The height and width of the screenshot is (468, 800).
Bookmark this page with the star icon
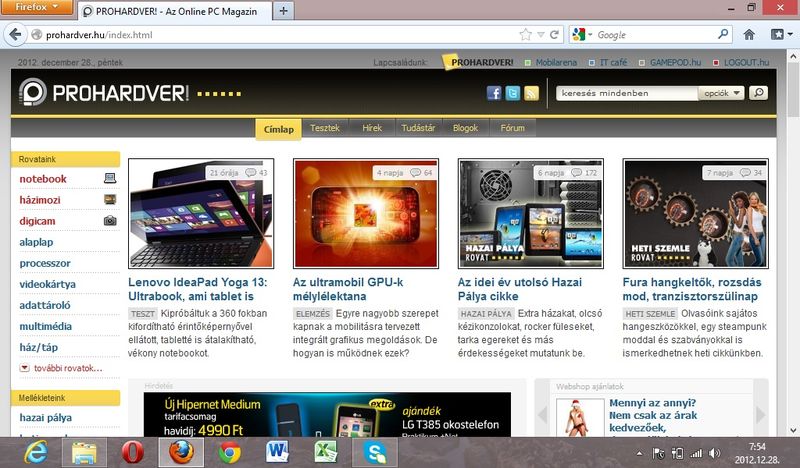[525, 35]
